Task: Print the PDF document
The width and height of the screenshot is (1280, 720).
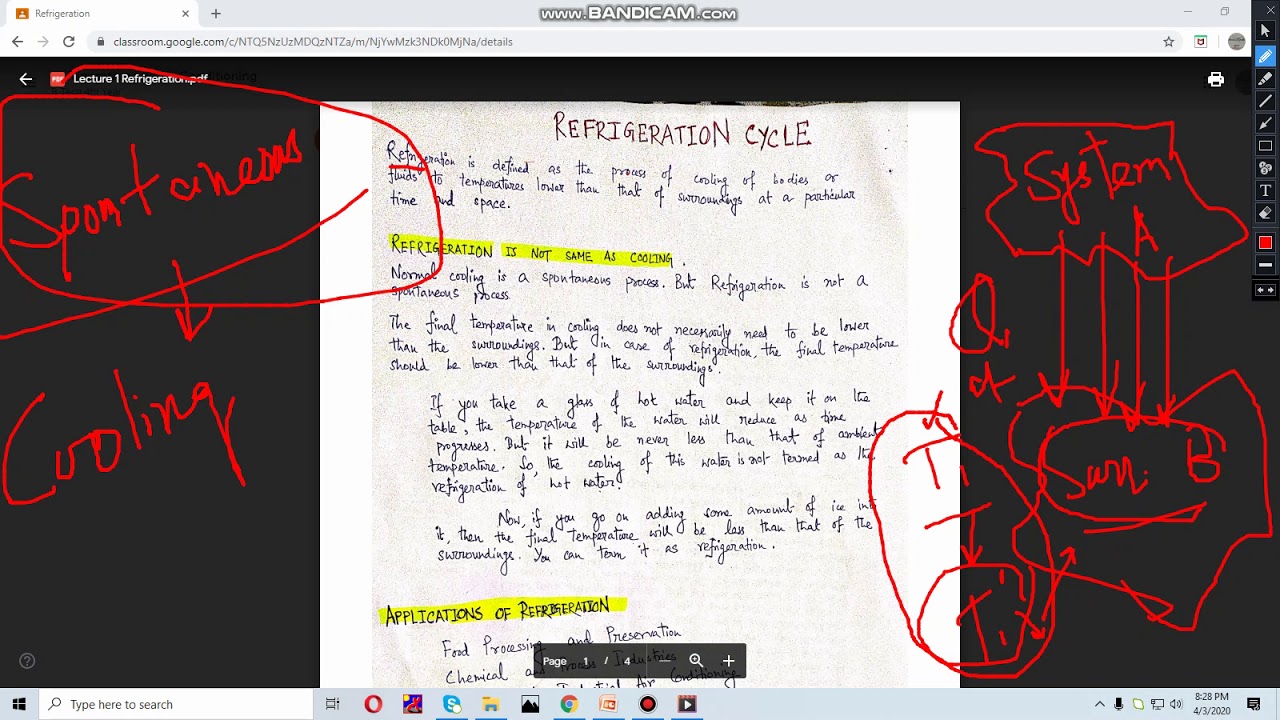Action: pyautogui.click(x=1215, y=80)
